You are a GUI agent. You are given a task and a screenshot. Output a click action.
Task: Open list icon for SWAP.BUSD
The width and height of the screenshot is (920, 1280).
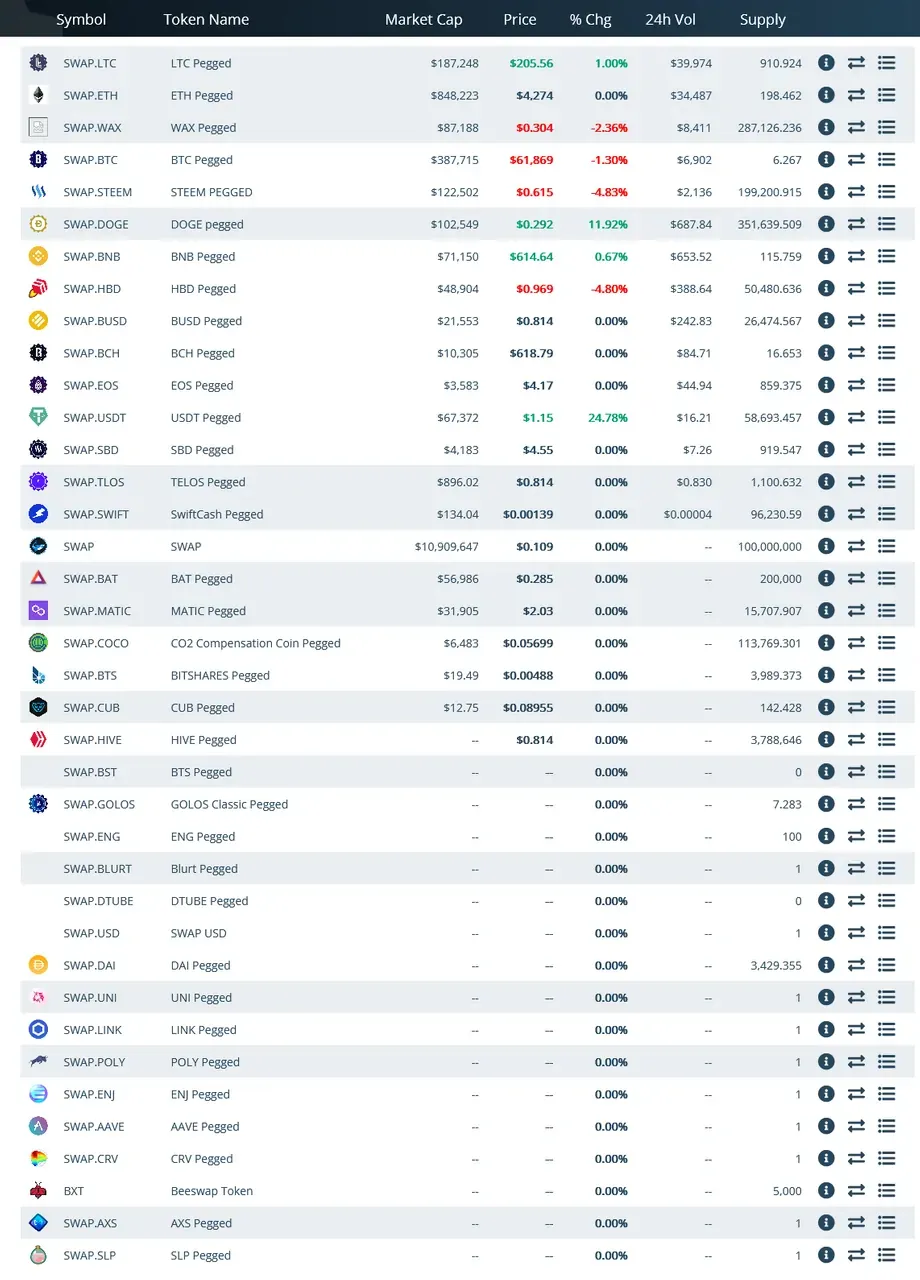(886, 321)
